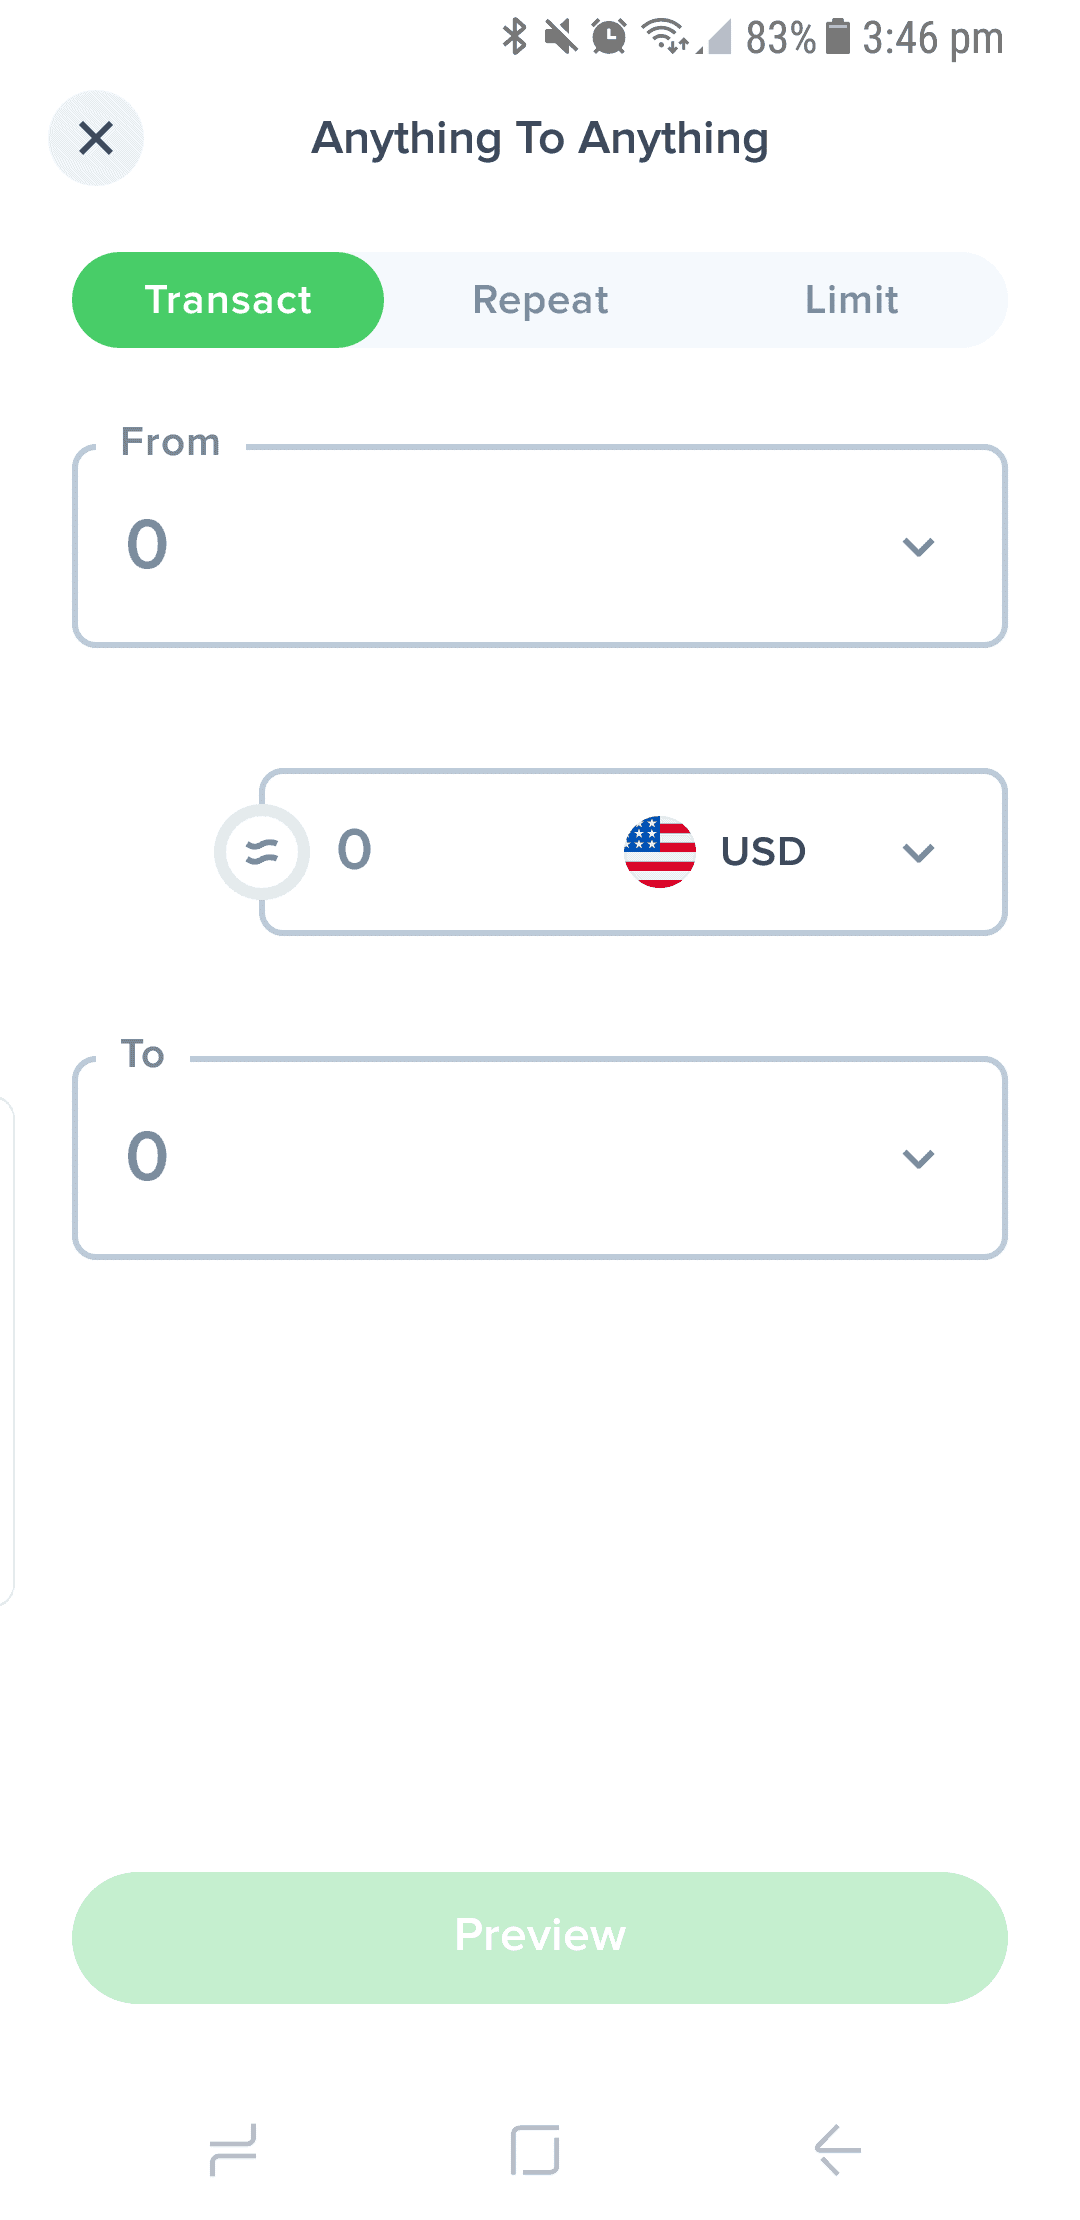Tap the US flag currency icon
This screenshot has width=1080, height=2220.
[x=660, y=852]
